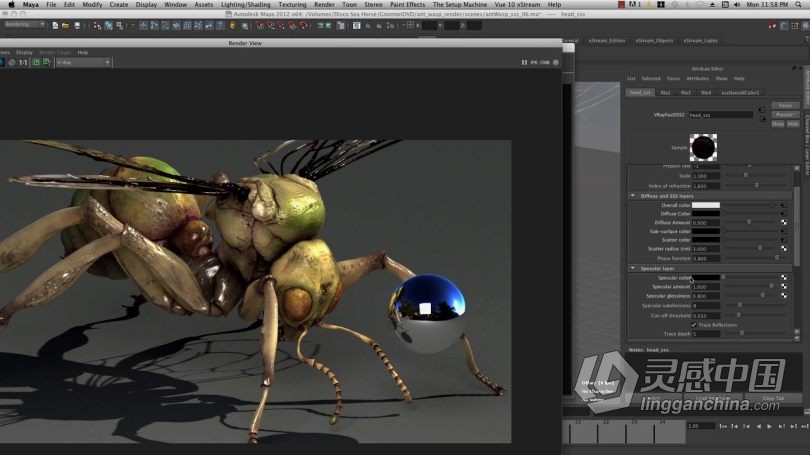Select by hierarchy mode icon

click(97, 25)
